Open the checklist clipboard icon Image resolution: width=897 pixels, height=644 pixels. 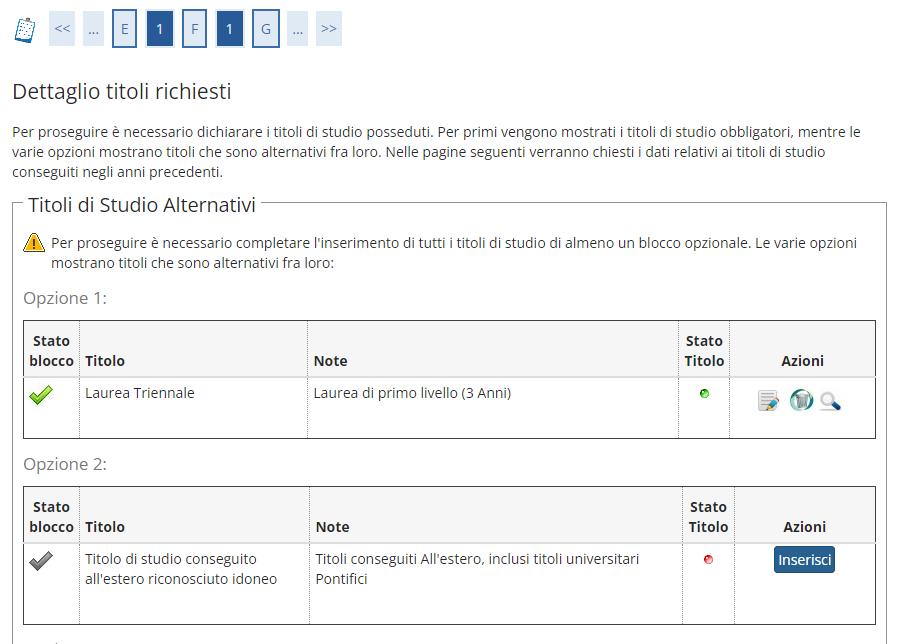click(x=25, y=30)
